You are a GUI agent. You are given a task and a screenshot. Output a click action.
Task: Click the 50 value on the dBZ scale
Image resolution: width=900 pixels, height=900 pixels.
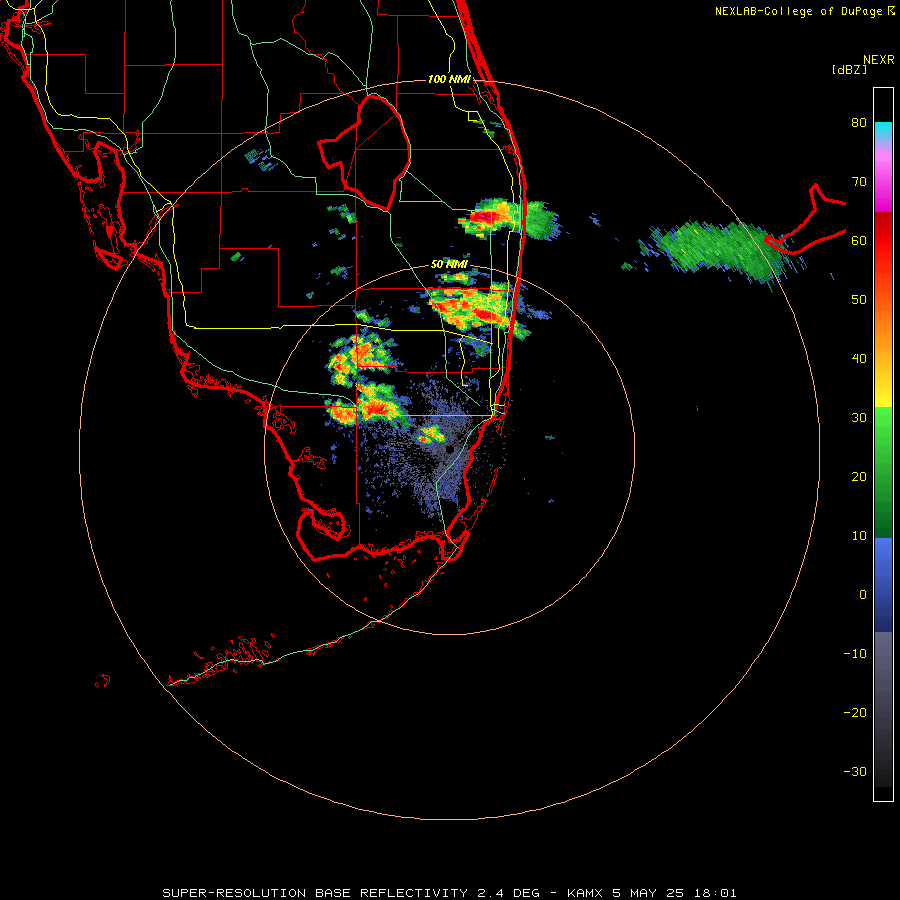tap(859, 300)
